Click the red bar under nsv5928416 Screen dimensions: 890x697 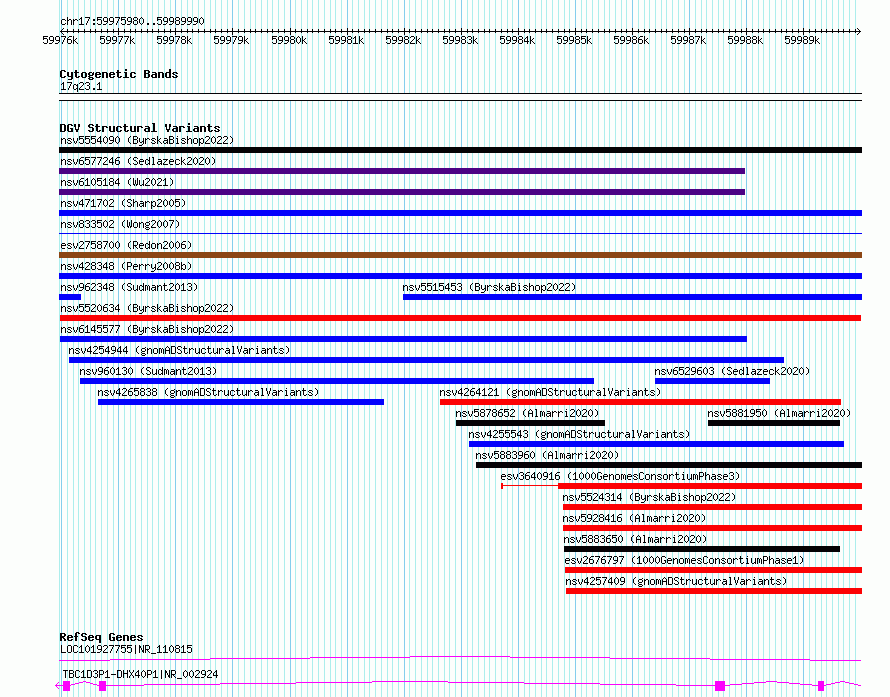tap(712, 528)
